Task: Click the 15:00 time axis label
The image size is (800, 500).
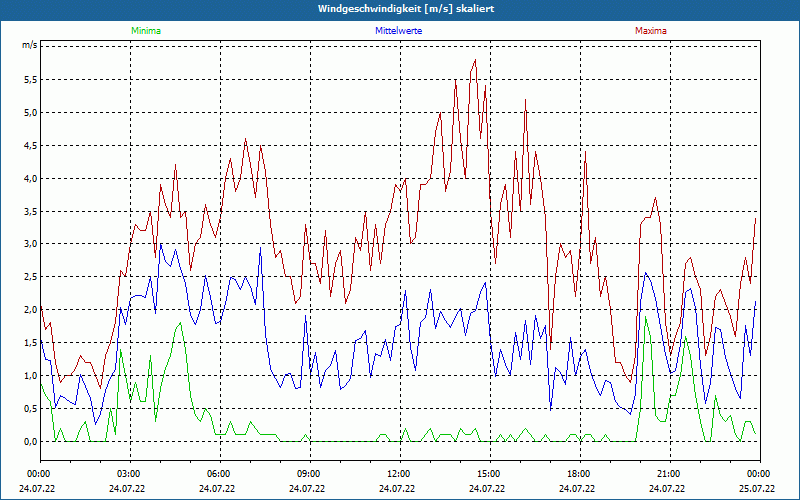Action: coord(488,474)
